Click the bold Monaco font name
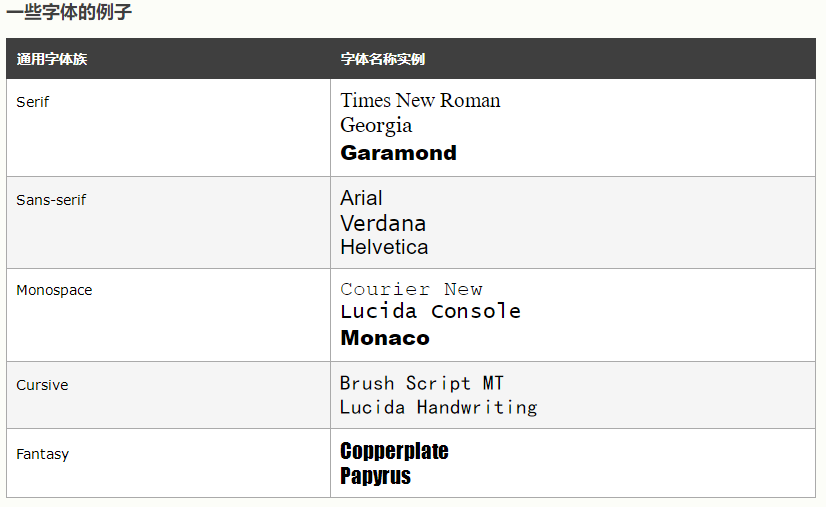826x507 pixels. pos(385,338)
